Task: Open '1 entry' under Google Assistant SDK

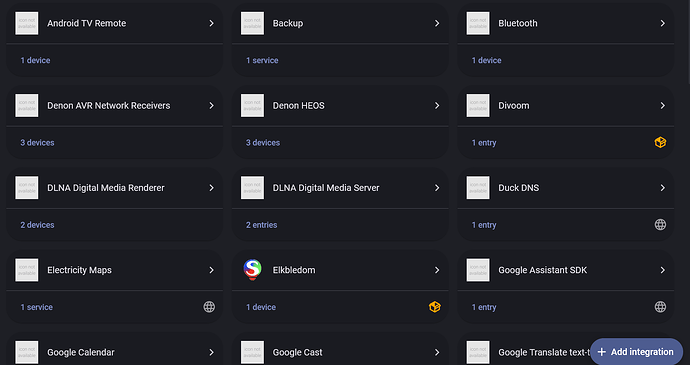Action: pos(484,307)
